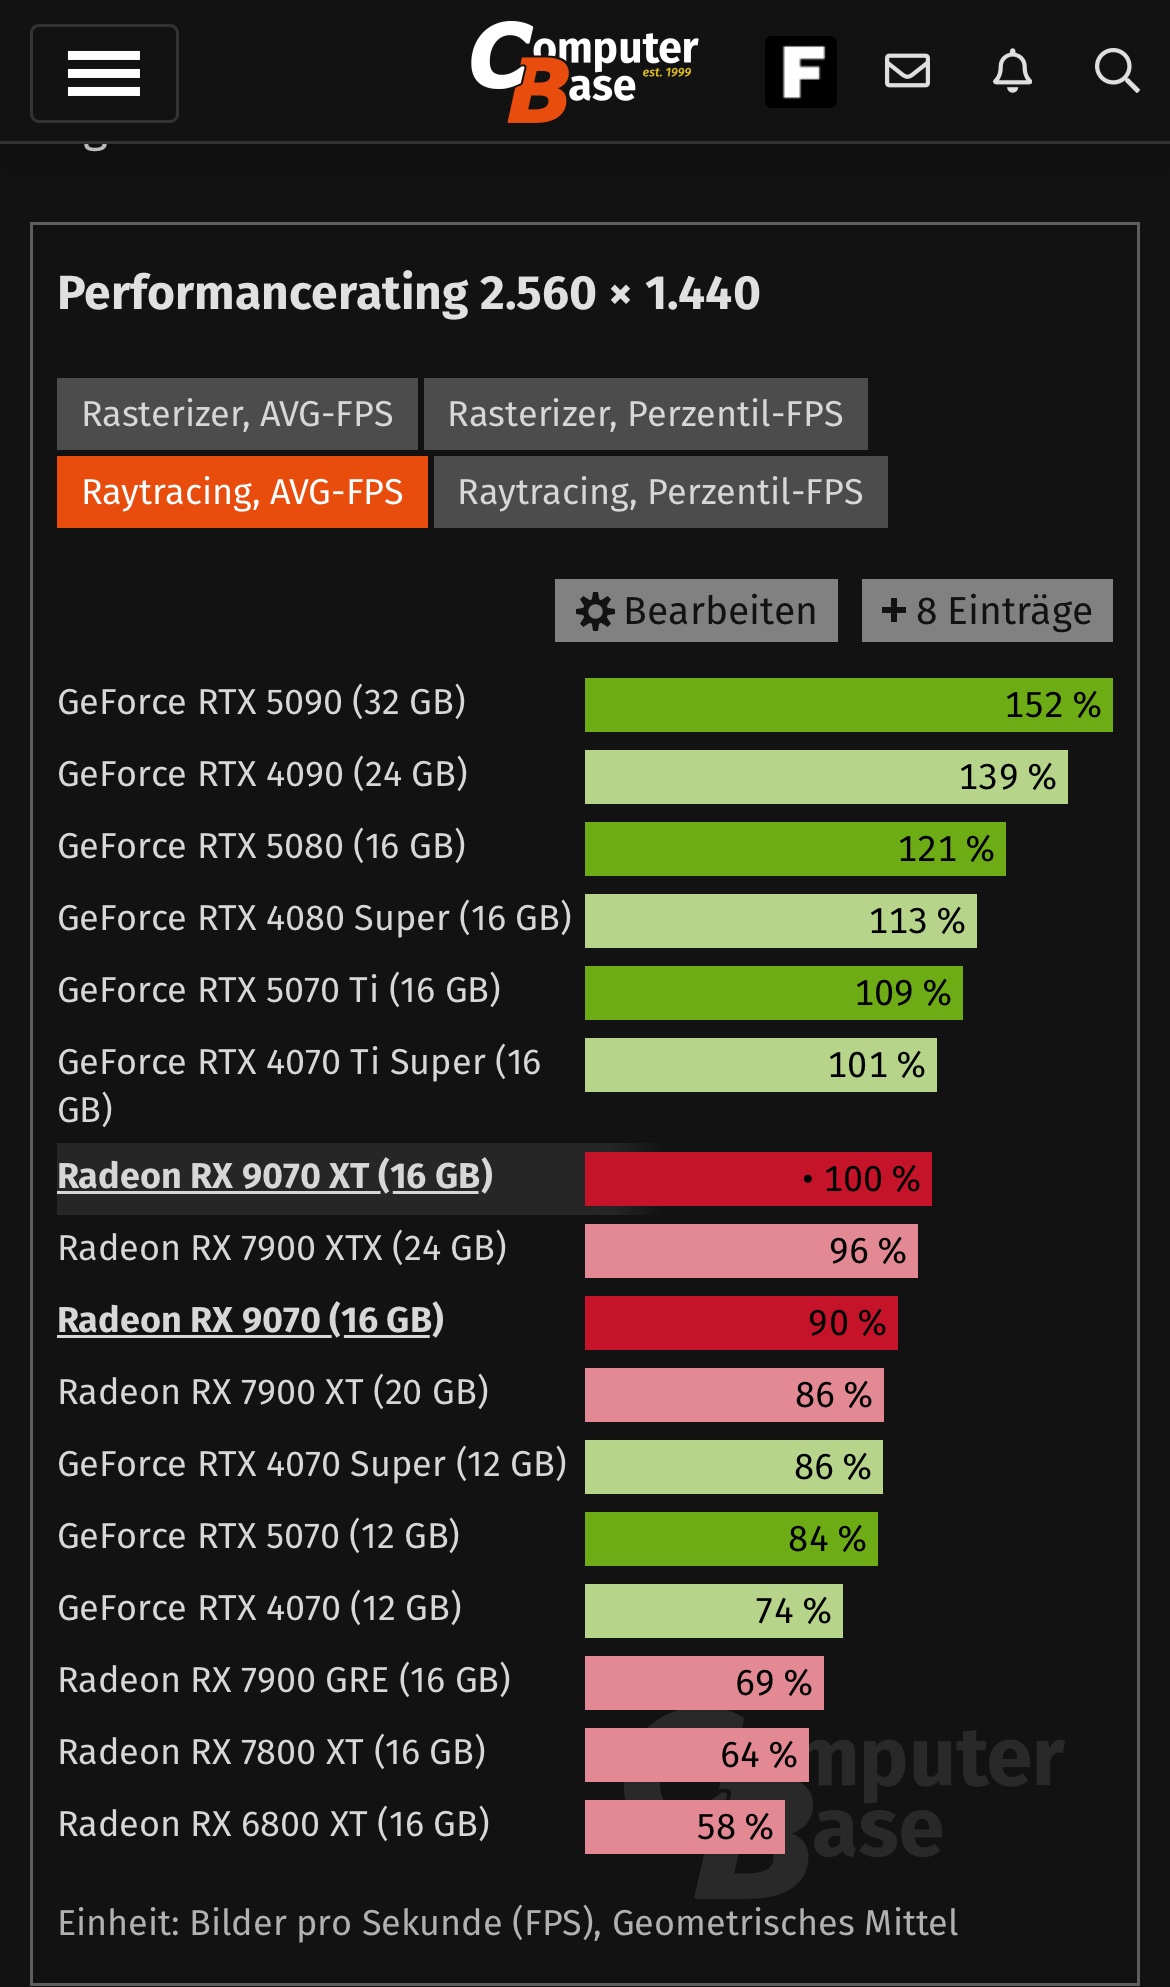Select the GeForce RTX 5090 152 % bar
The height and width of the screenshot is (1987, 1170).
click(848, 705)
